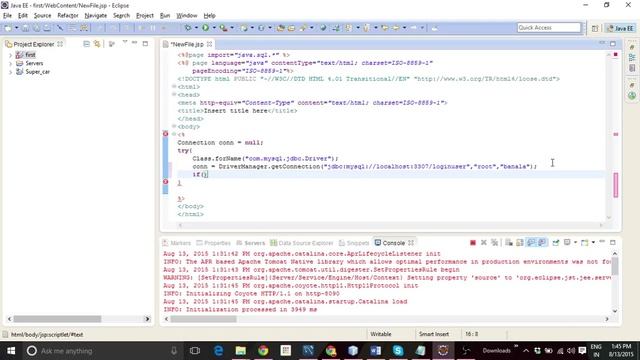Open dropdown next to Display Selected Console
Viewport: 640px width, 360px height.
tap(575, 243)
